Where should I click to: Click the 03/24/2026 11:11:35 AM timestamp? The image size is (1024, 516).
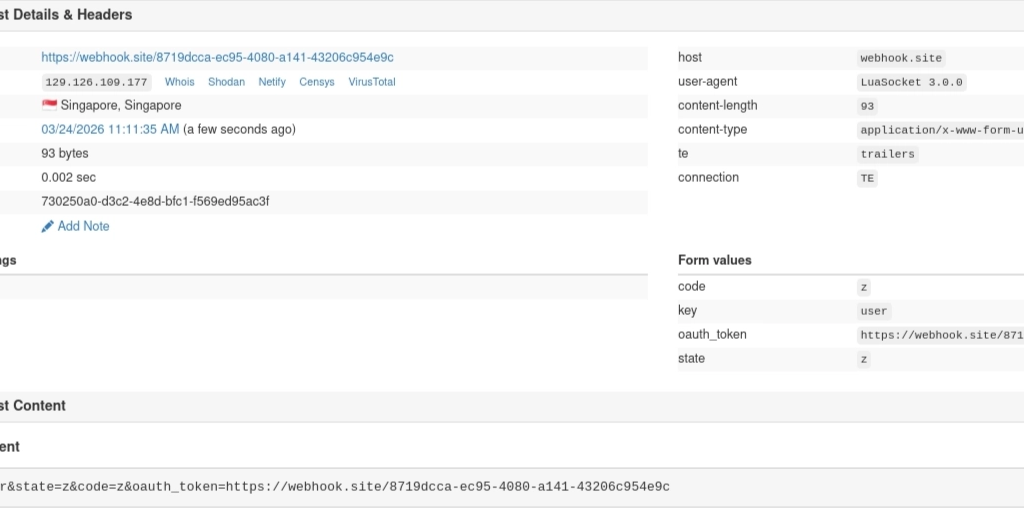(110, 129)
